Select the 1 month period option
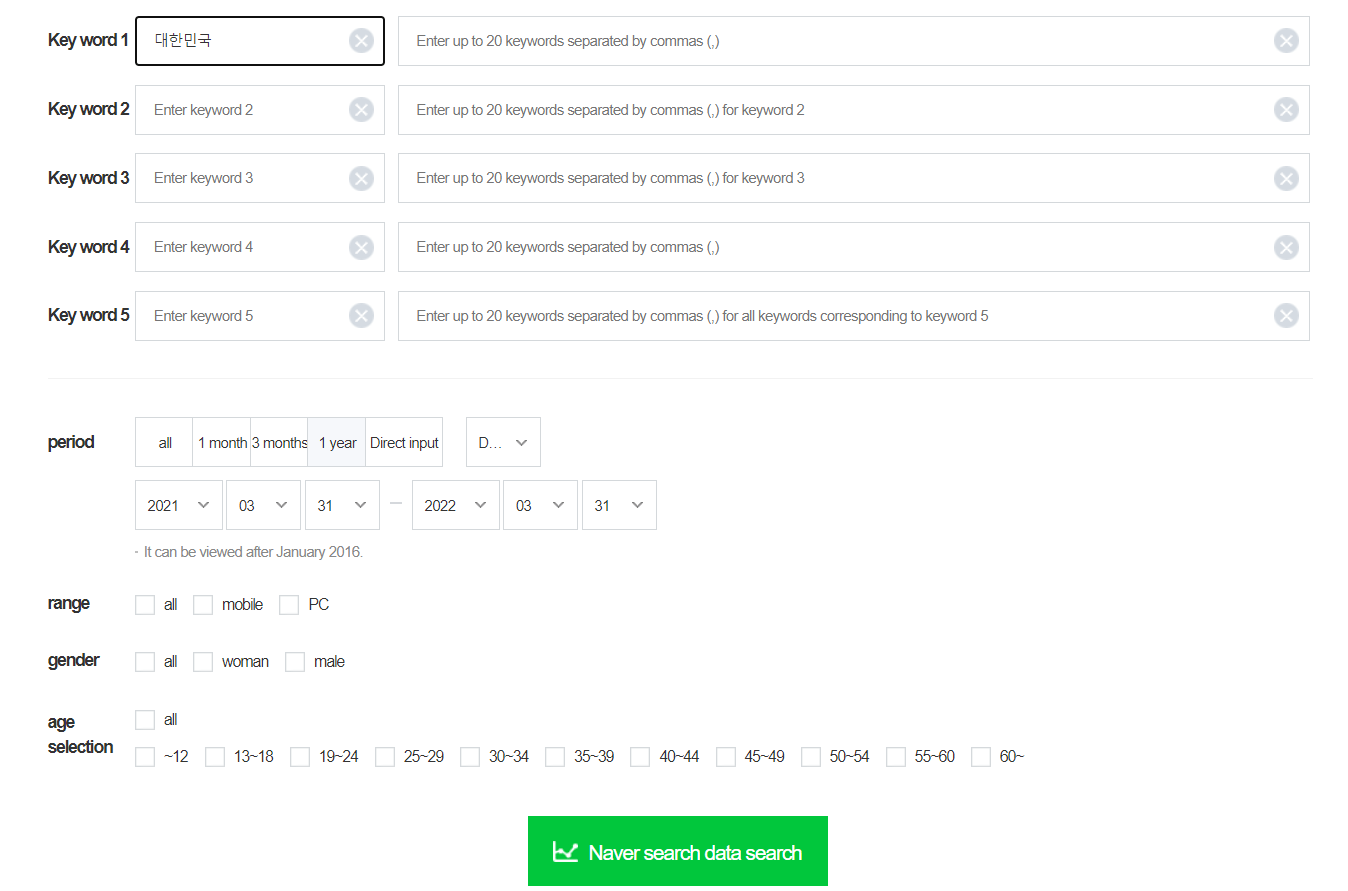1348x891 pixels. click(x=222, y=443)
